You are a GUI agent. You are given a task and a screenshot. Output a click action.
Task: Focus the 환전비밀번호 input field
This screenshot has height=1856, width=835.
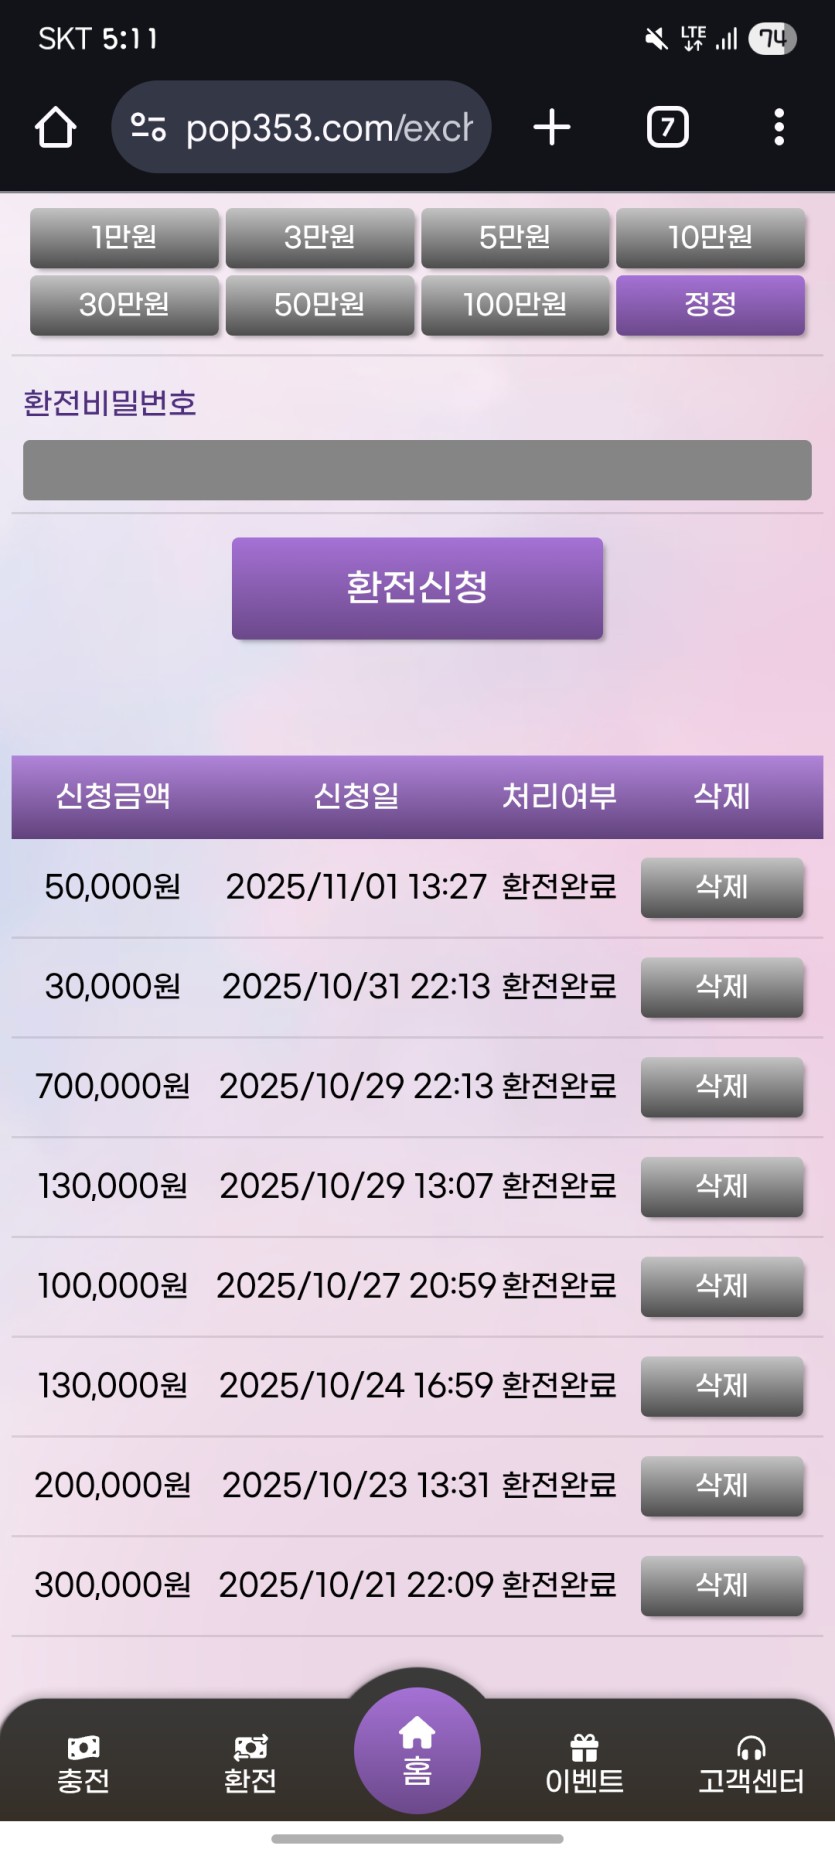tap(417, 470)
